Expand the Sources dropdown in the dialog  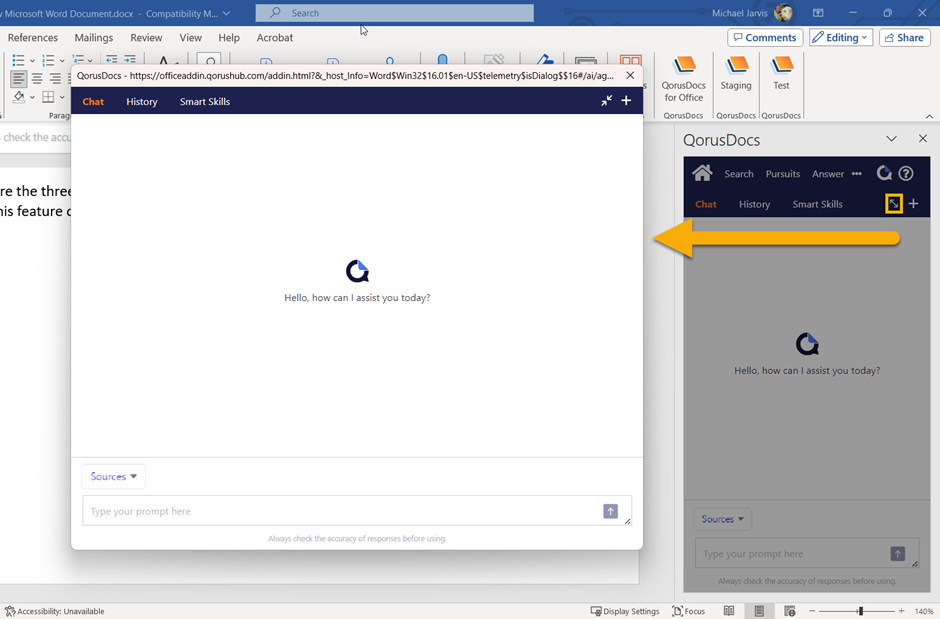pos(113,477)
